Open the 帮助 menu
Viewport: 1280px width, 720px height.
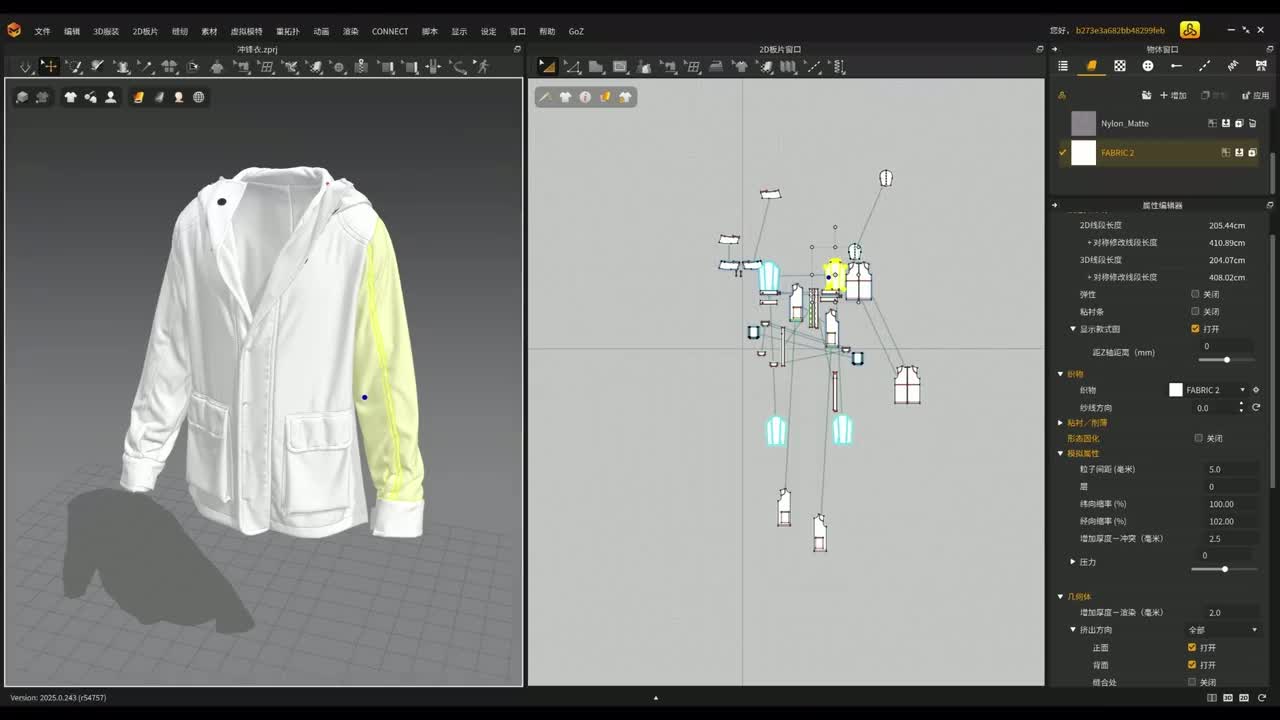[x=547, y=31]
